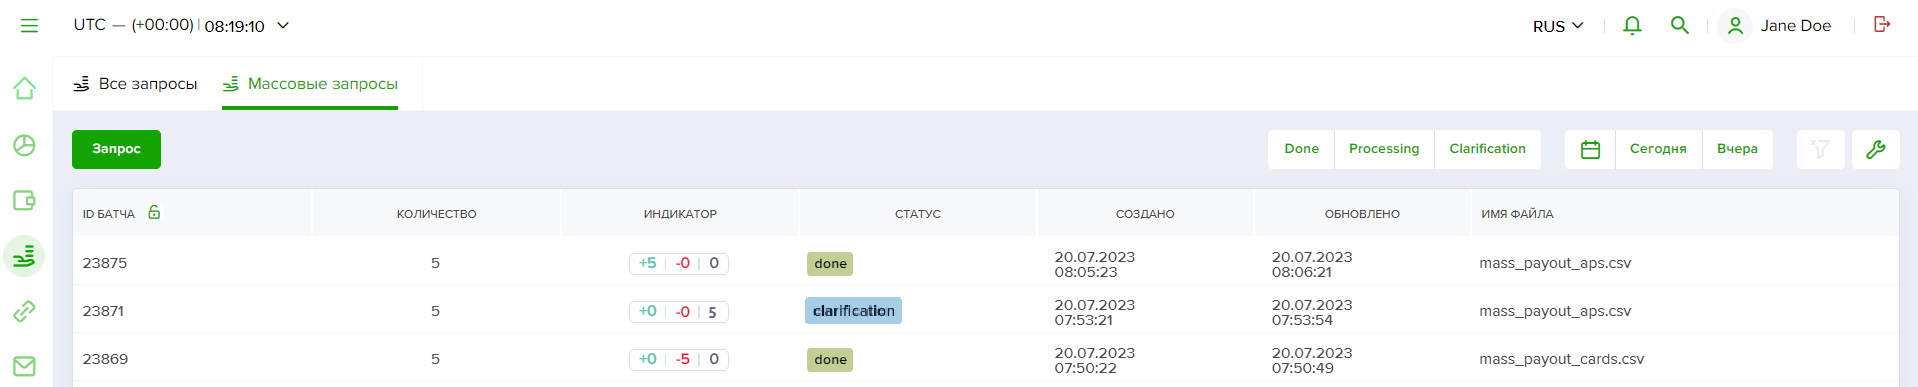Open notifications bell icon
Screen dimensions: 1918x387
[1632, 25]
